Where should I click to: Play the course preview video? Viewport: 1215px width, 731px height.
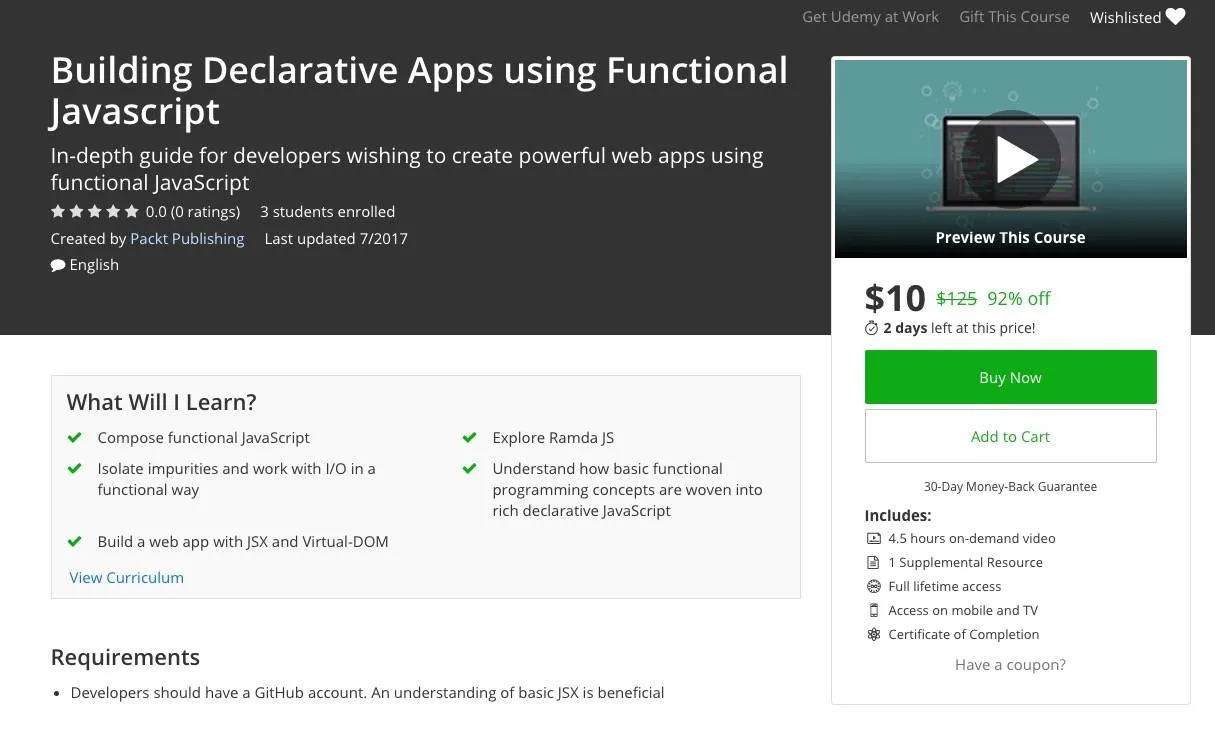pos(1010,159)
